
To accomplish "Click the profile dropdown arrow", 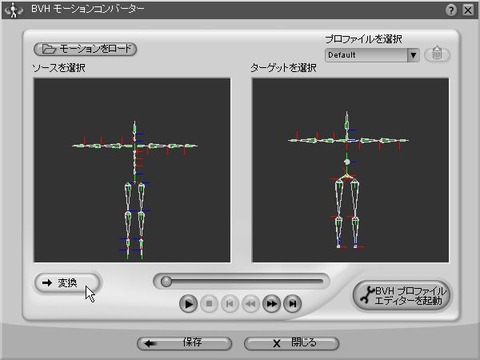I will (413, 55).
